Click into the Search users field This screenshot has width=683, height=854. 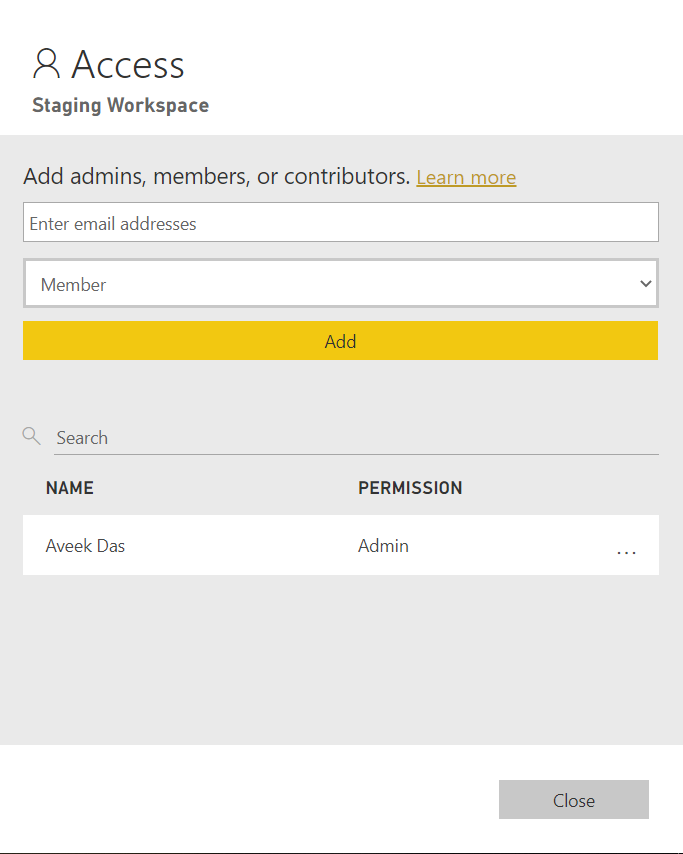[x=355, y=438]
